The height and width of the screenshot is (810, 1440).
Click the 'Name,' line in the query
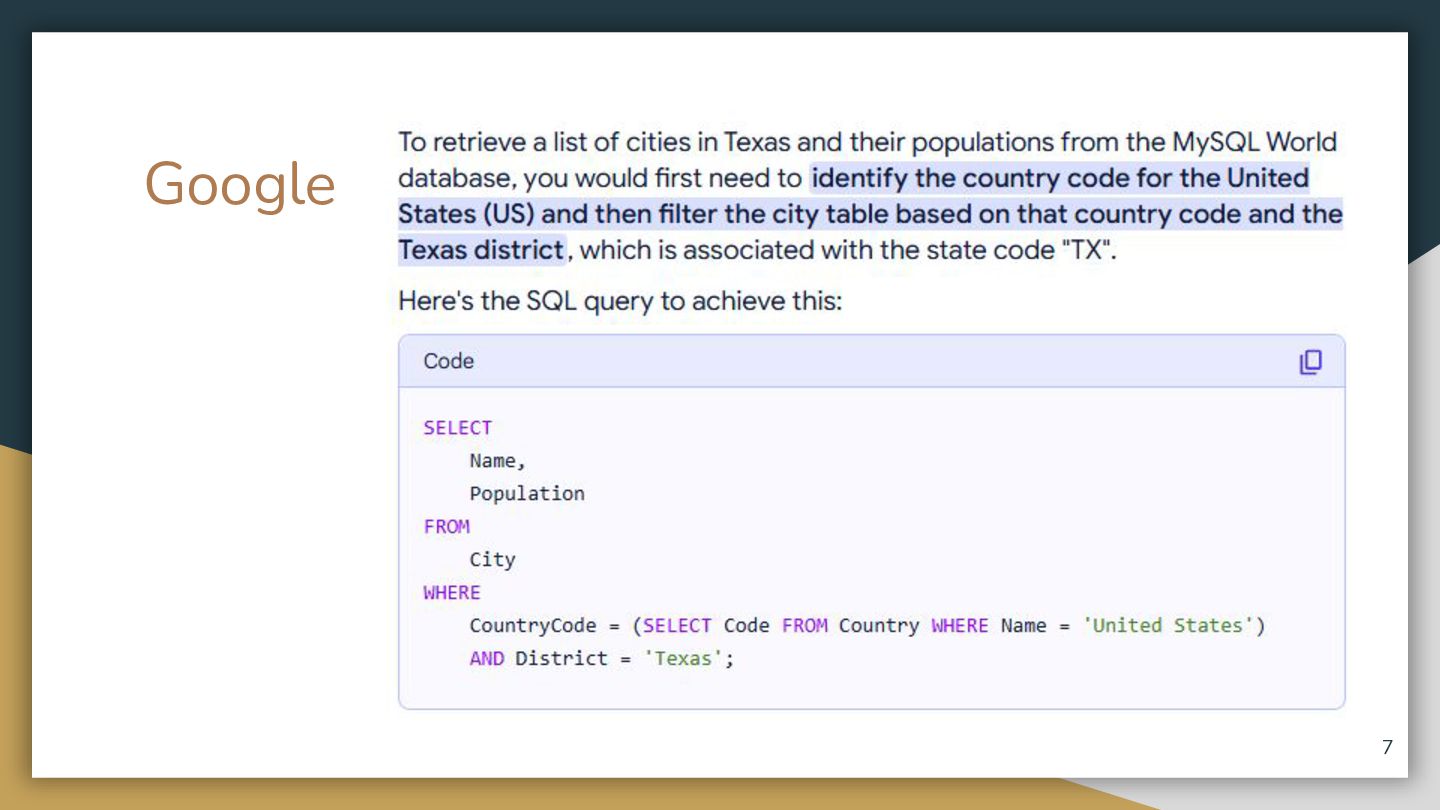(498, 461)
